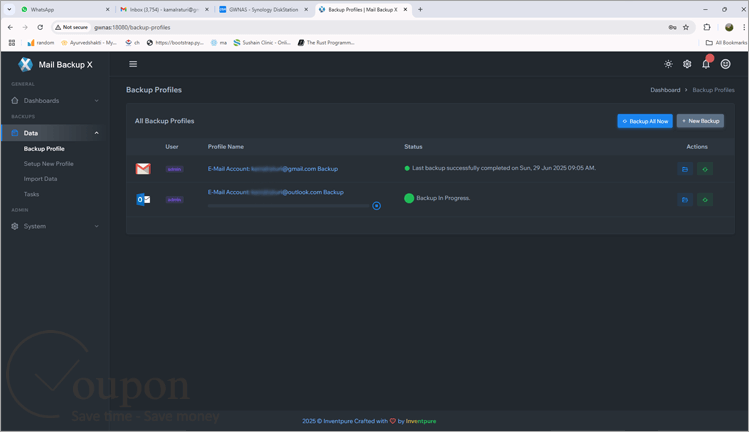749x432 pixels.
Task: Open a new browser tab
Action: click(420, 10)
